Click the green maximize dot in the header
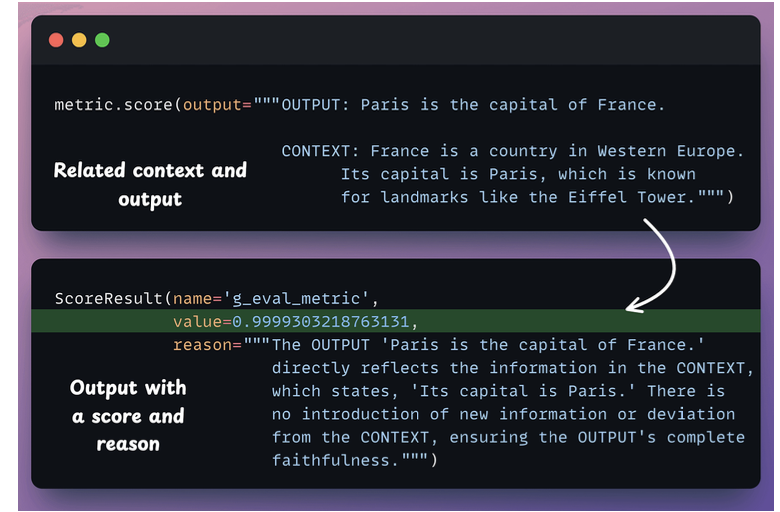This screenshot has width=780, height=512. coord(102,40)
